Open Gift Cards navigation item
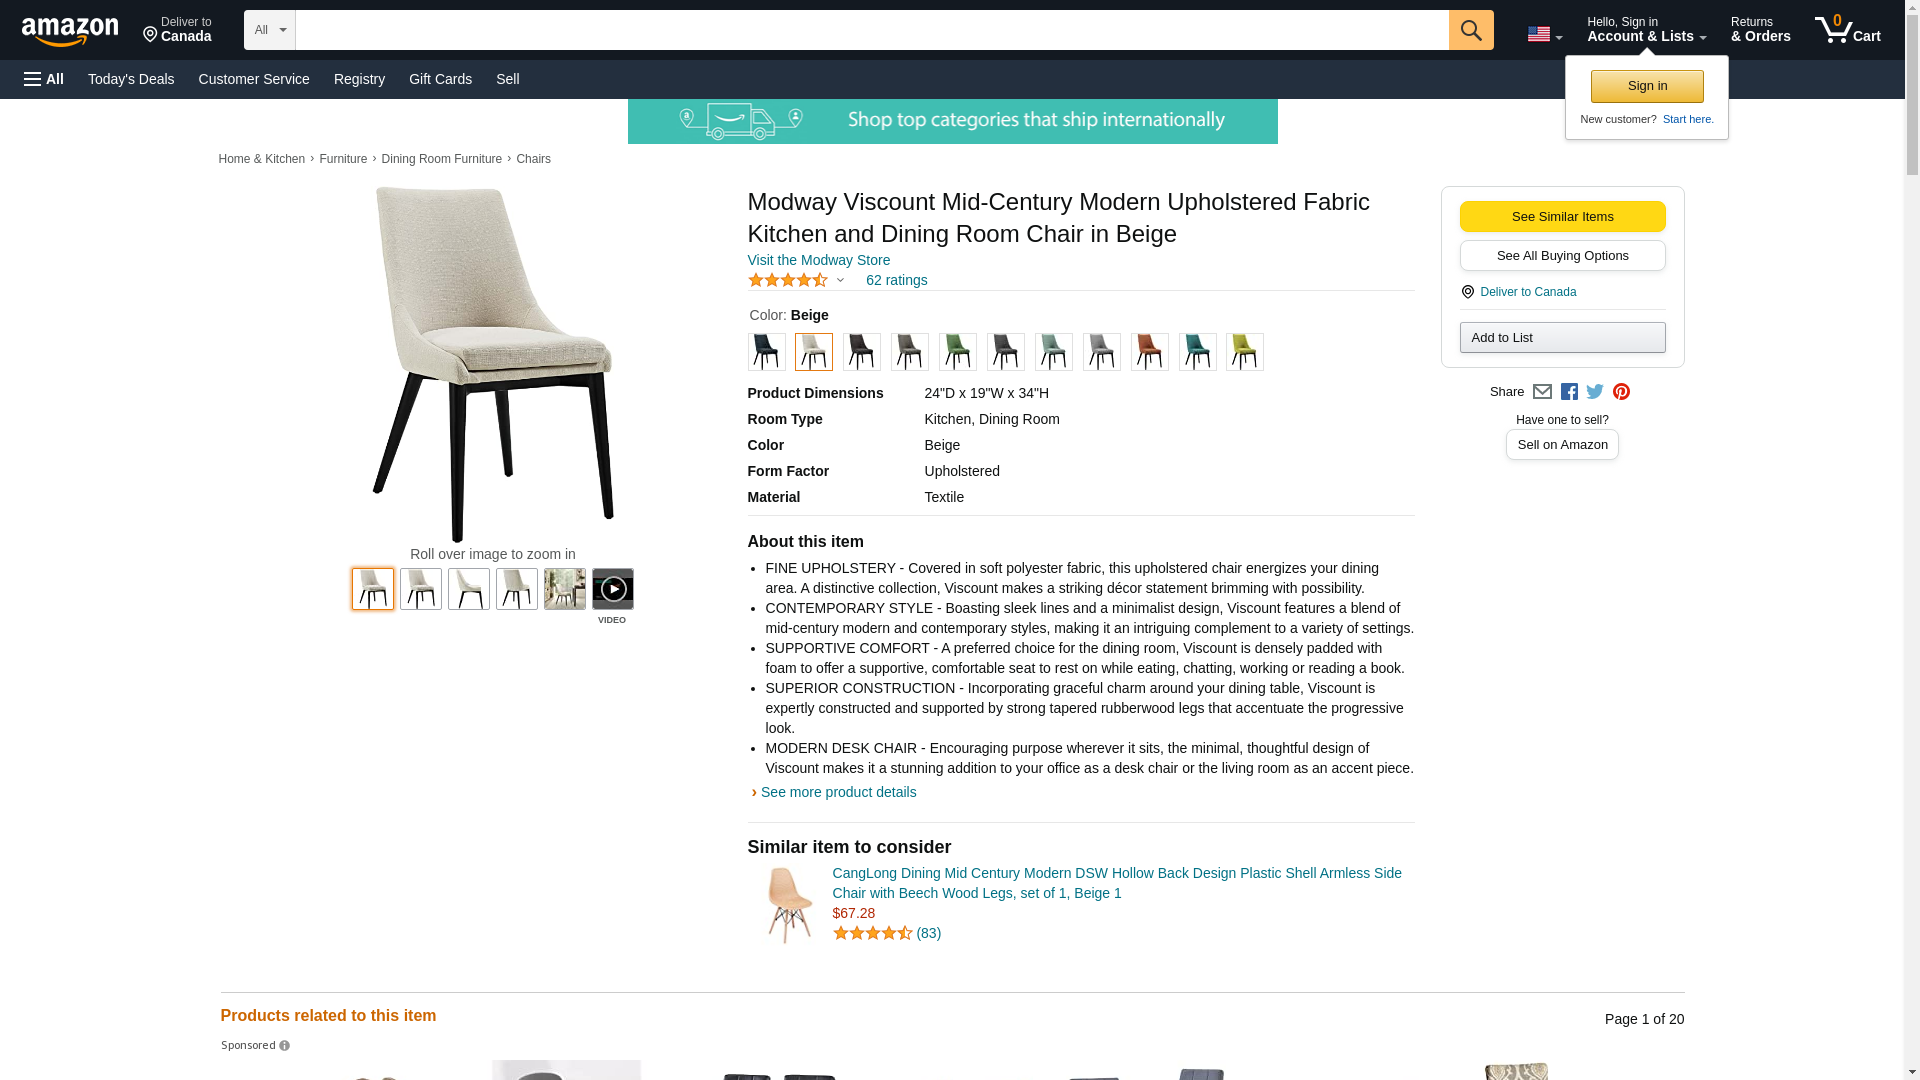Viewport: 1920px width, 1080px height. (x=440, y=79)
